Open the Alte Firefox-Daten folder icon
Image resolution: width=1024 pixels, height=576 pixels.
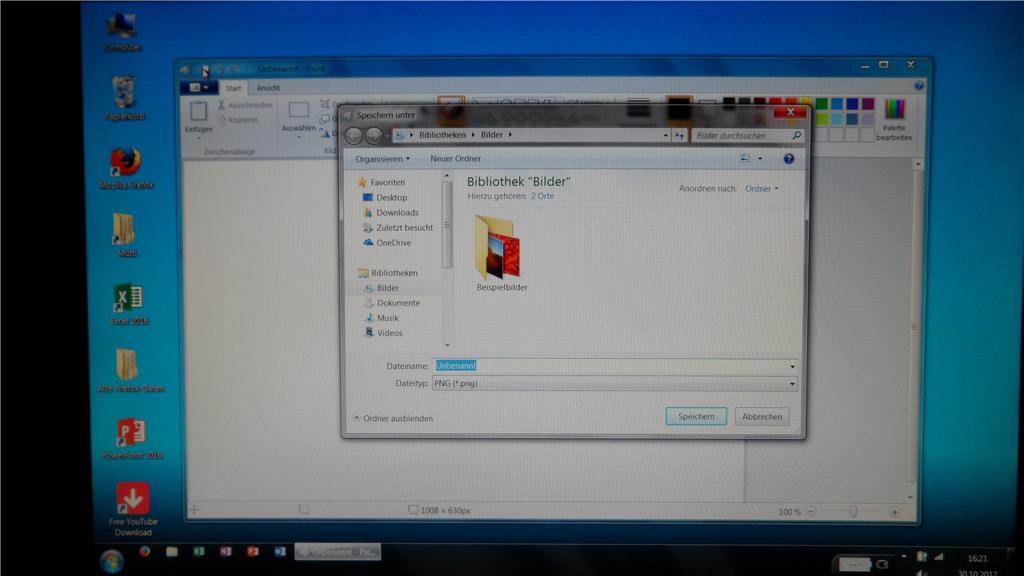[129, 370]
